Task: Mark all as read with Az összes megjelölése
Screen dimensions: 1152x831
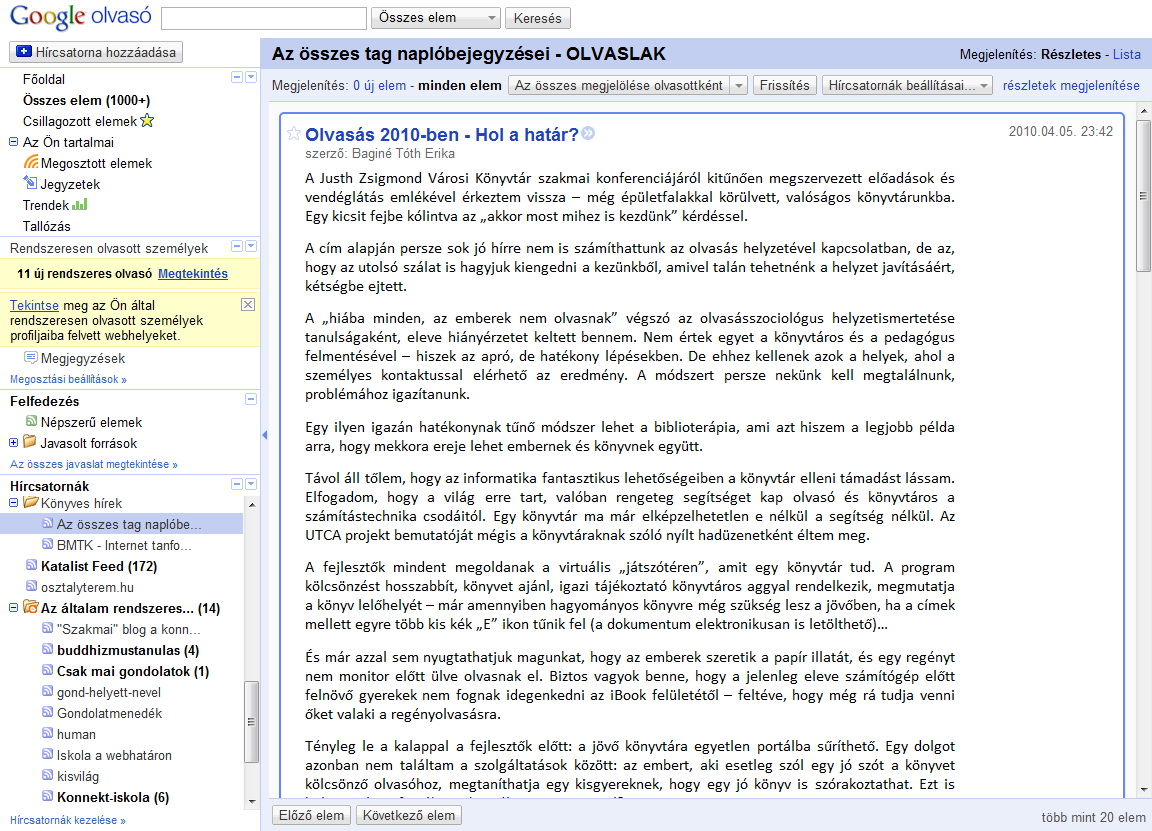Action: [619, 85]
